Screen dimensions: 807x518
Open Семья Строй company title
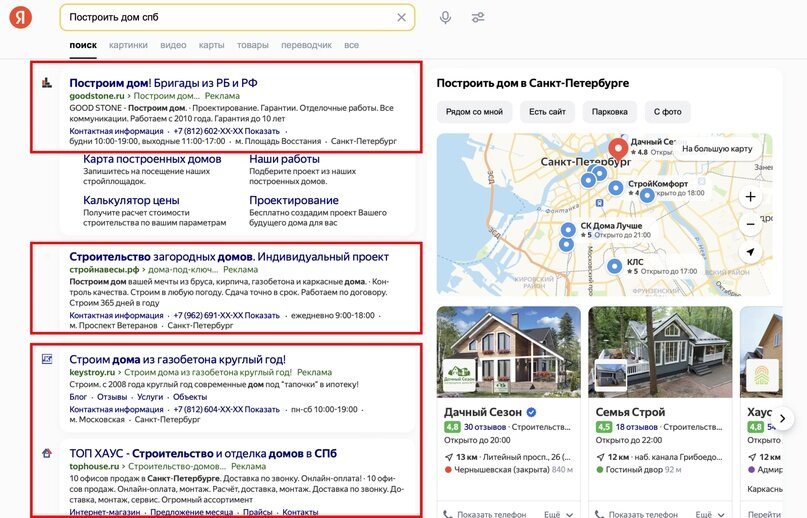coord(630,412)
